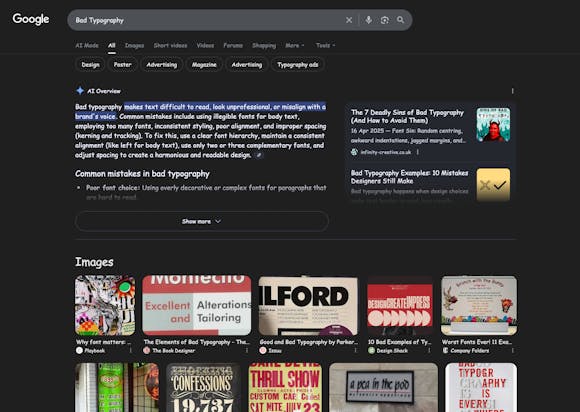Select the Magazine filter chip

point(204,65)
